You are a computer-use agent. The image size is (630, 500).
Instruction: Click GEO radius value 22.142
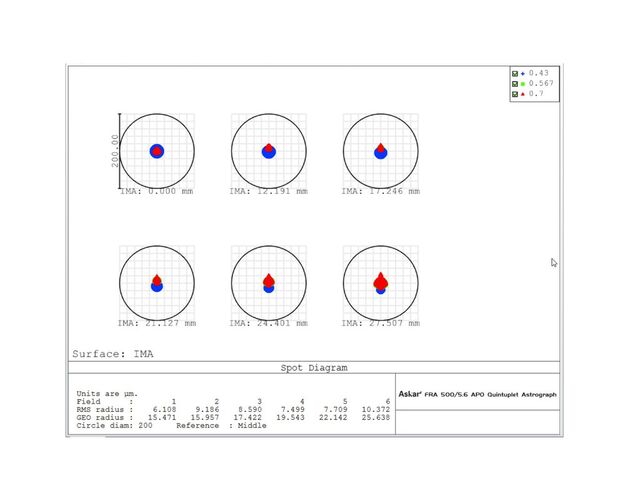point(333,418)
